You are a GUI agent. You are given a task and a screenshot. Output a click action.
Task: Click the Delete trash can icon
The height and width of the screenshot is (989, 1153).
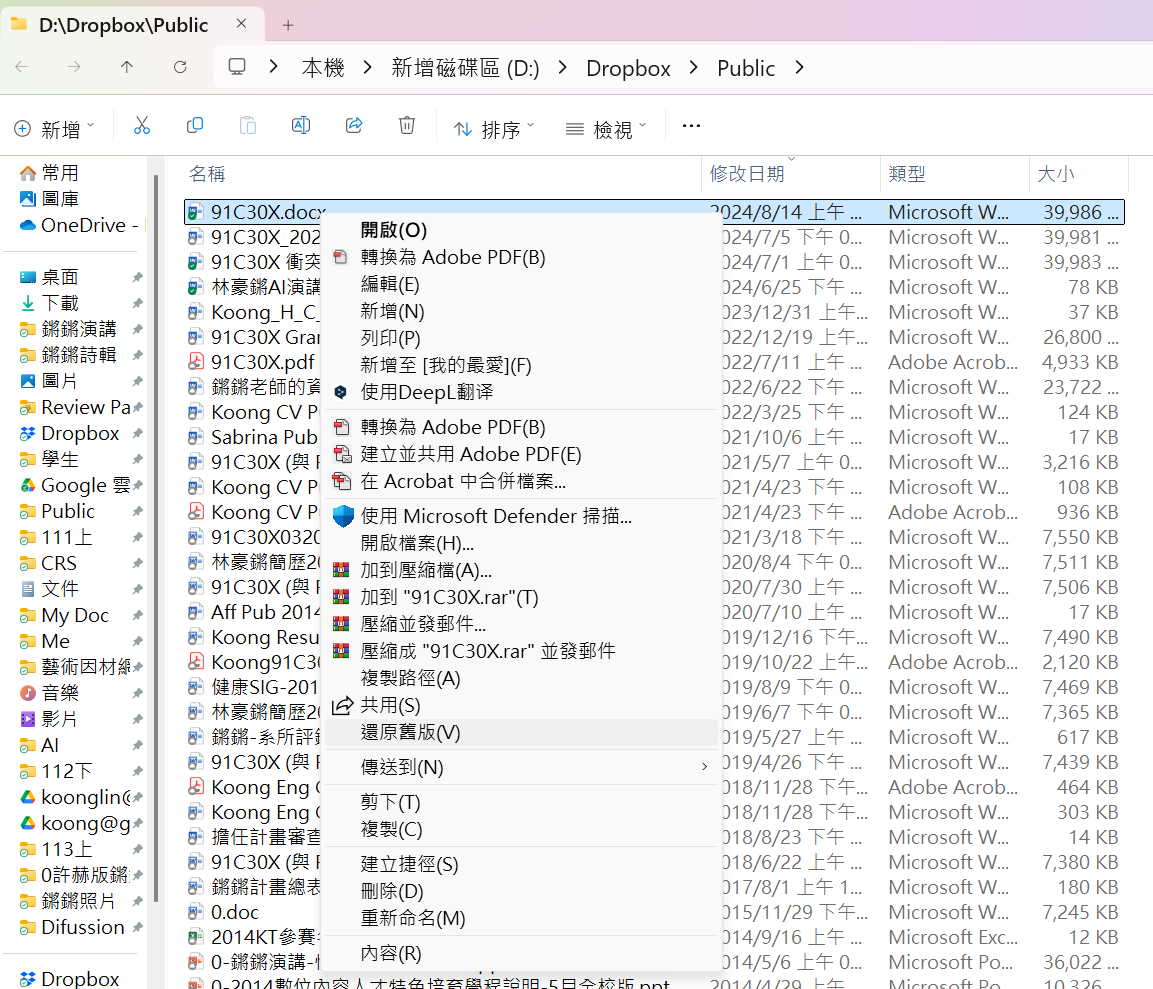tap(406, 126)
